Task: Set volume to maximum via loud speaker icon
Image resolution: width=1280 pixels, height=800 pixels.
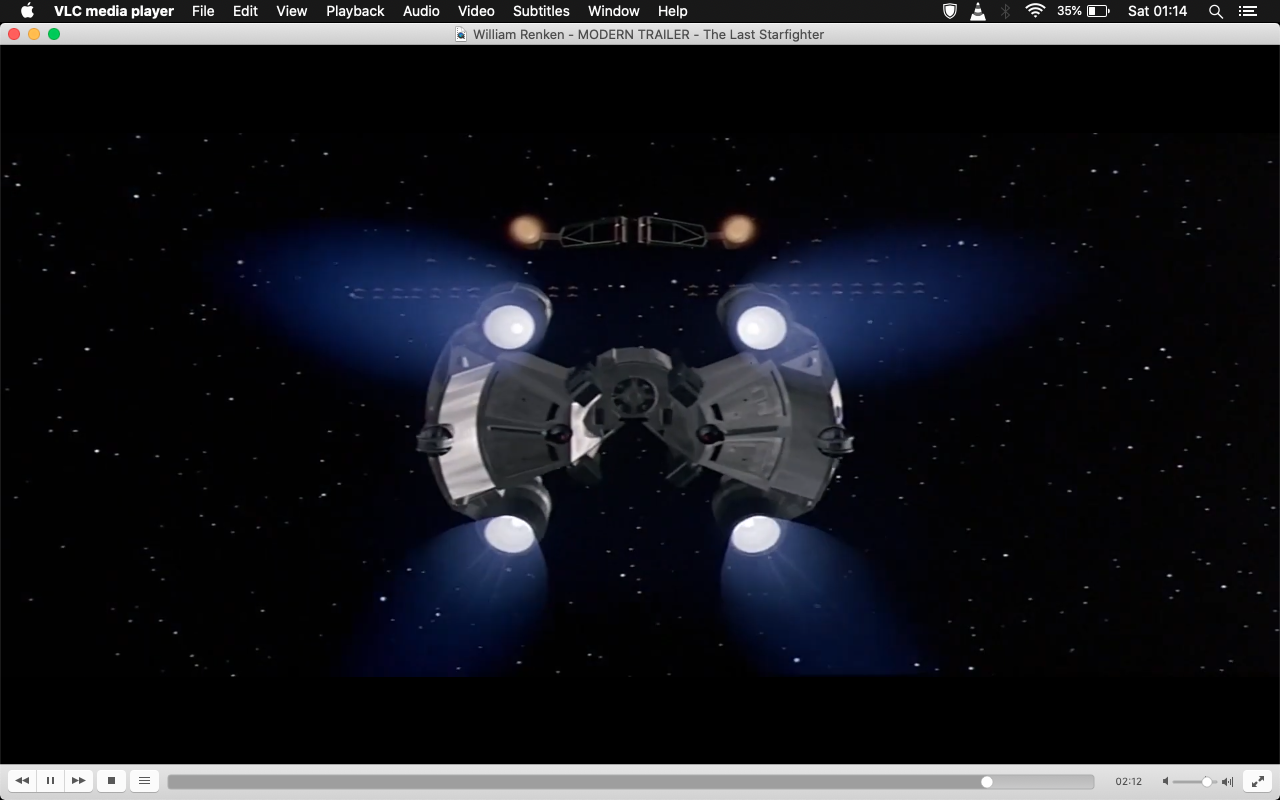Action: (x=1227, y=782)
